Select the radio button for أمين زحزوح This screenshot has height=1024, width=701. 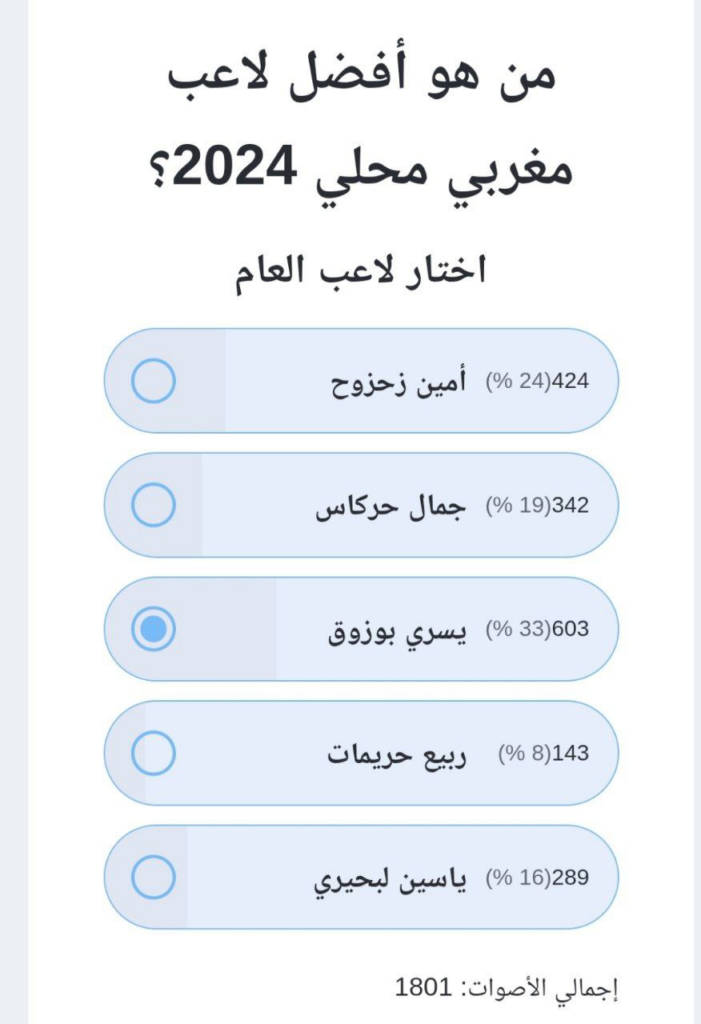pyautogui.click(x=153, y=381)
